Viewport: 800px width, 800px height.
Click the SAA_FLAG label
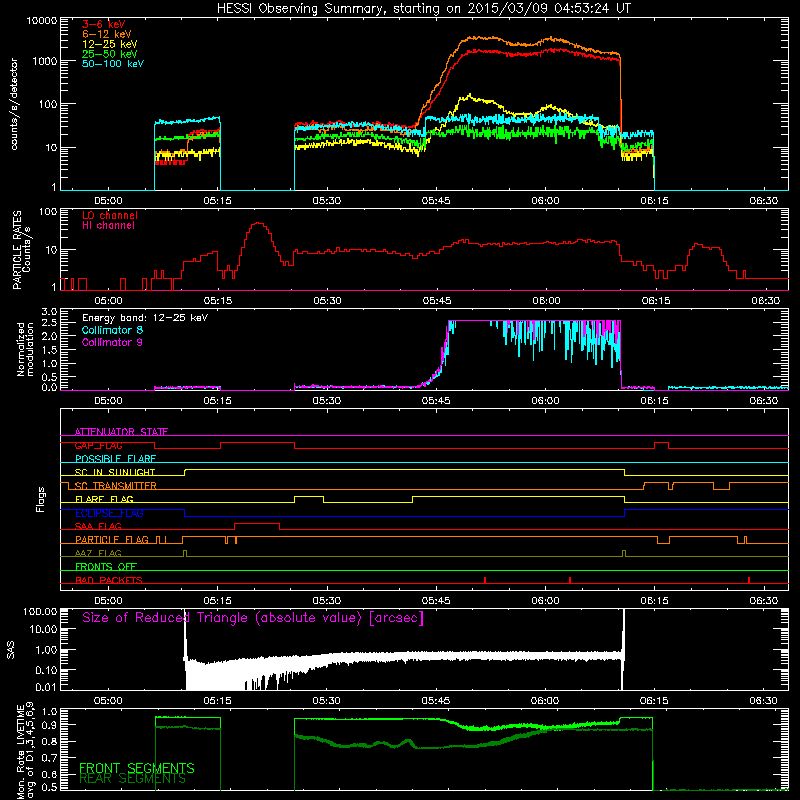coord(98,526)
